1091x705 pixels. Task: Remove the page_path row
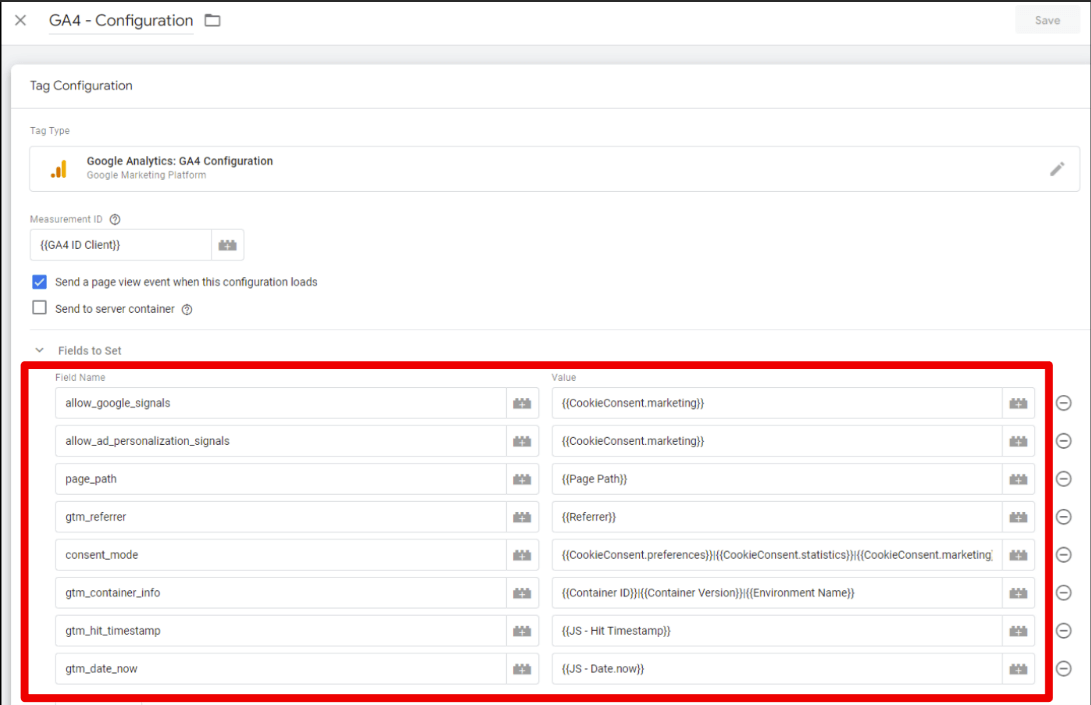[x=1063, y=479]
